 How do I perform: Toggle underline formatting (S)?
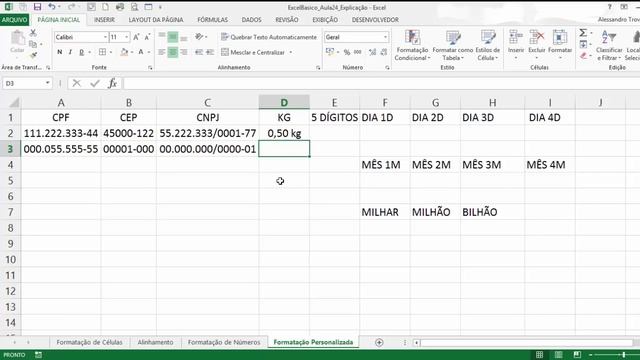(81, 52)
